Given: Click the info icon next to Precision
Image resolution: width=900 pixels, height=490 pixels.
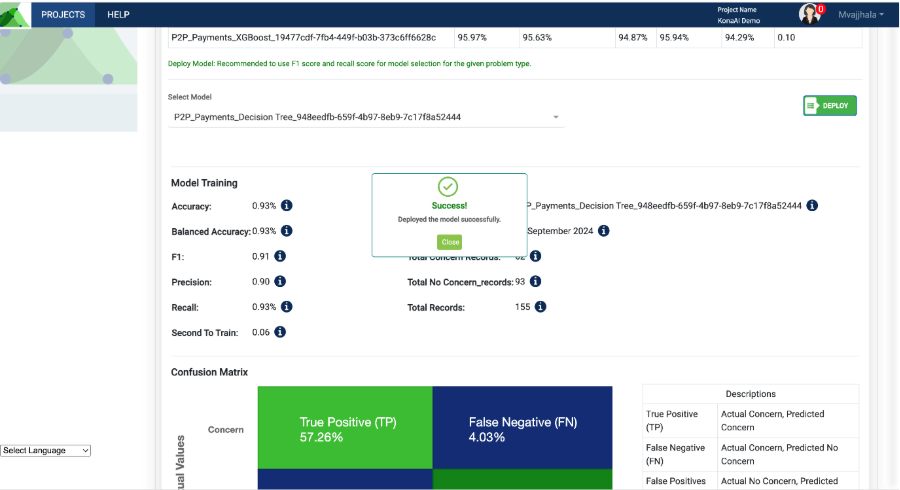Looking at the screenshot, I should 280,282.
